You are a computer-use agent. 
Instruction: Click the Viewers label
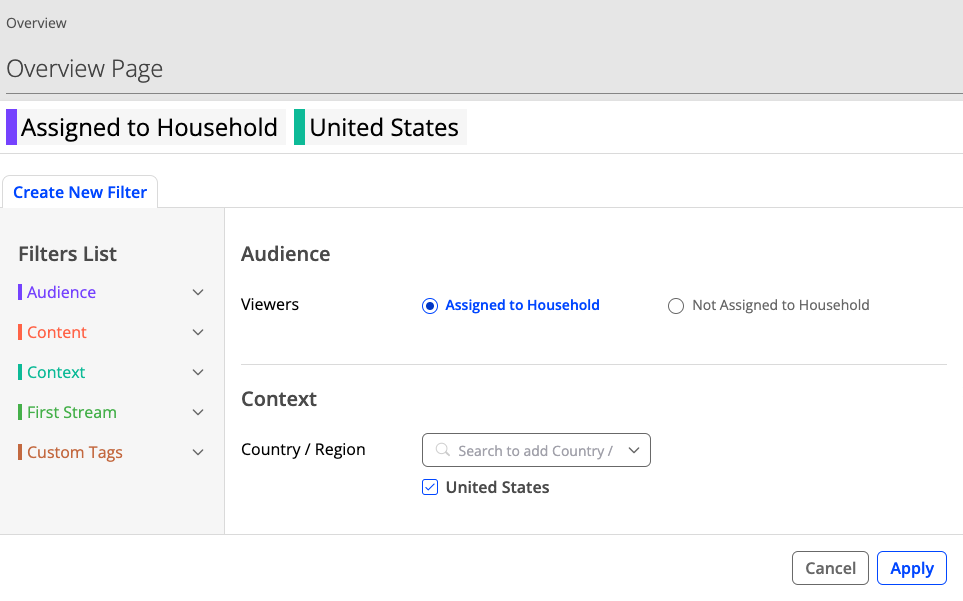270,304
